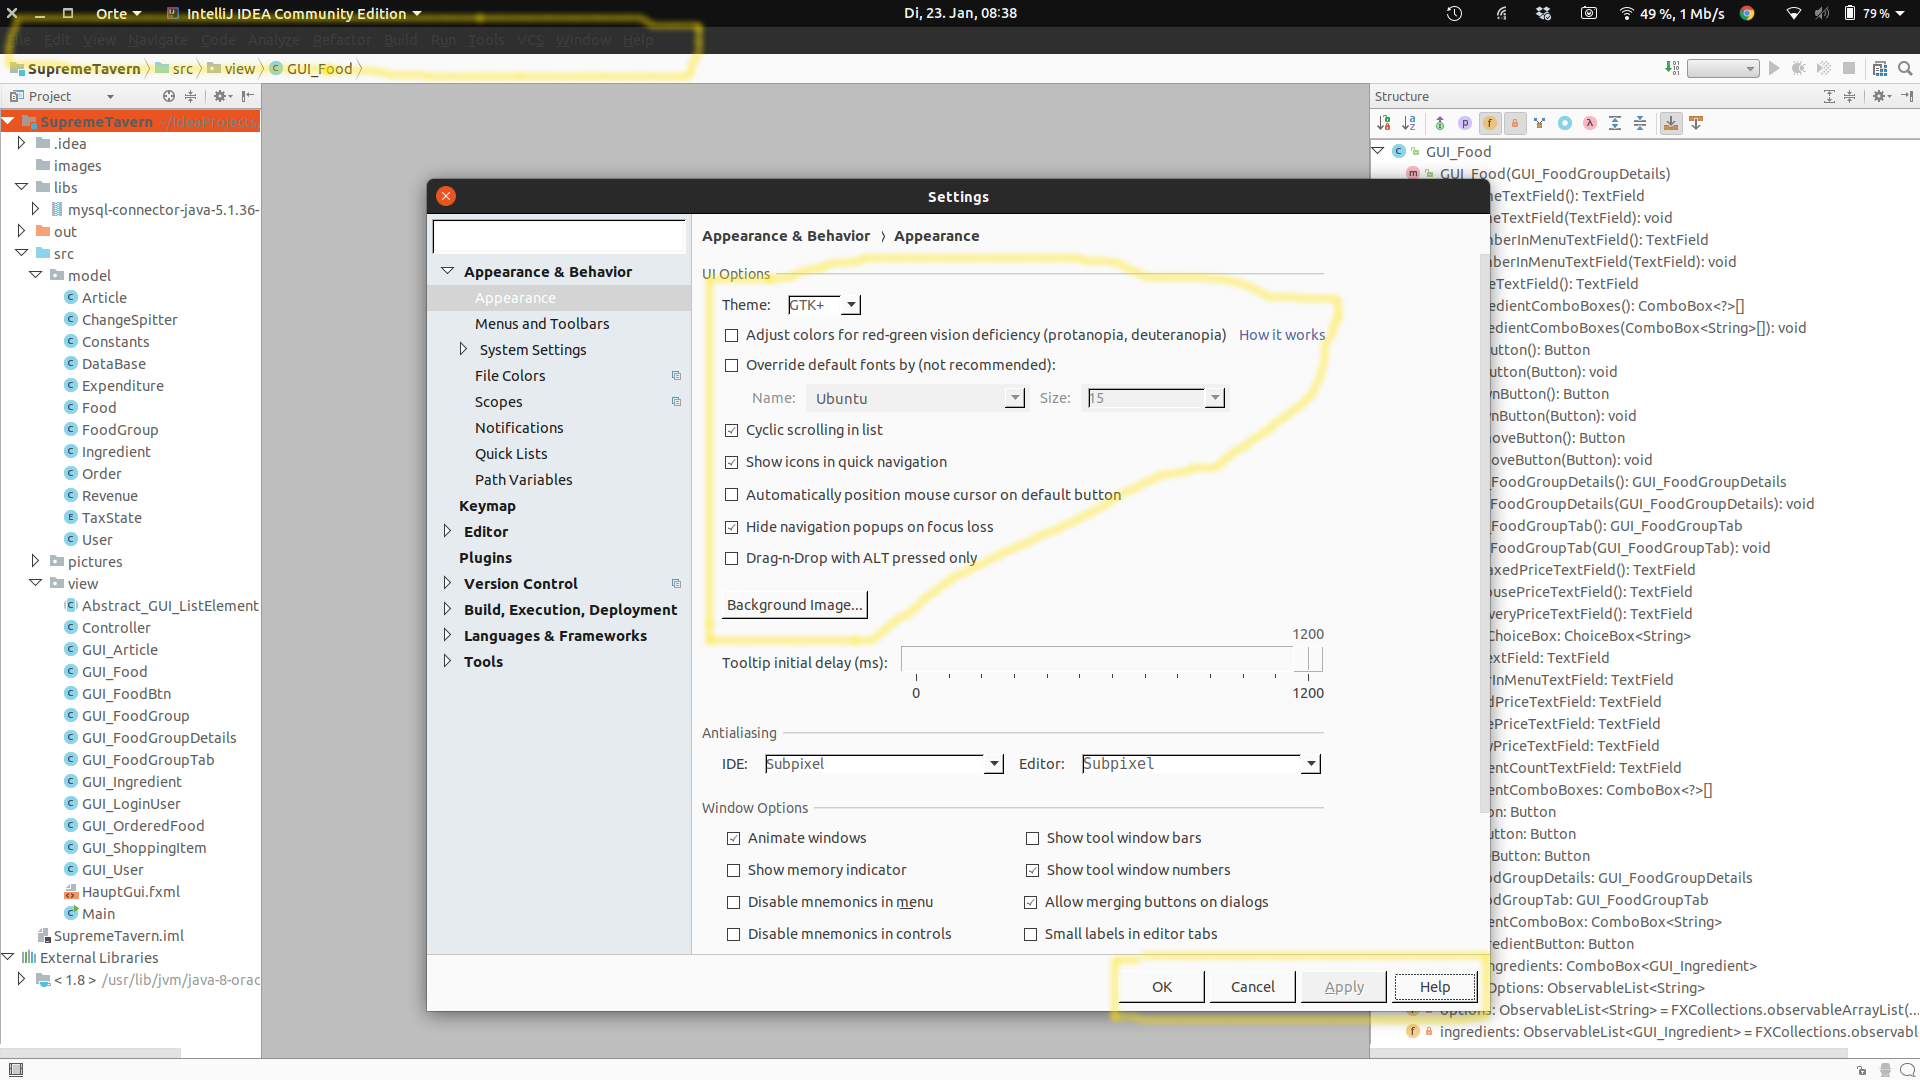Toggle Autoscroll to Source in Structure

click(1671, 123)
